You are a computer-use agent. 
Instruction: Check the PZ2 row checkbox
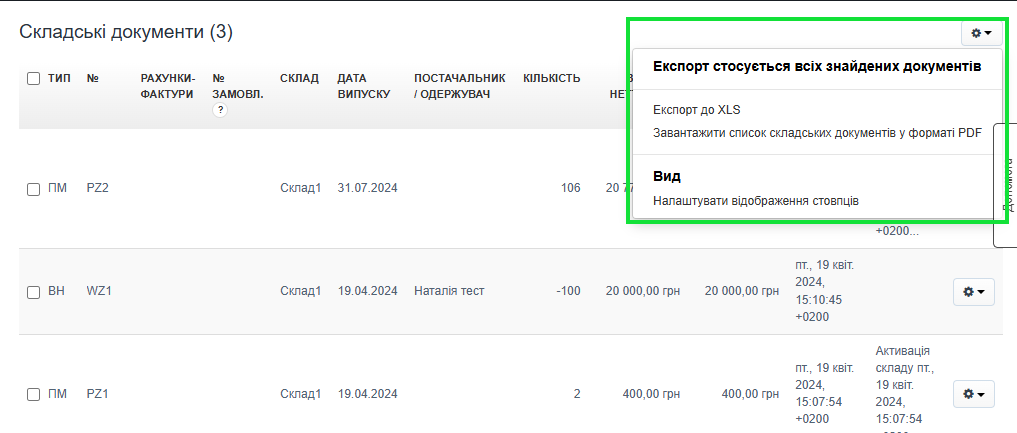pos(33,189)
